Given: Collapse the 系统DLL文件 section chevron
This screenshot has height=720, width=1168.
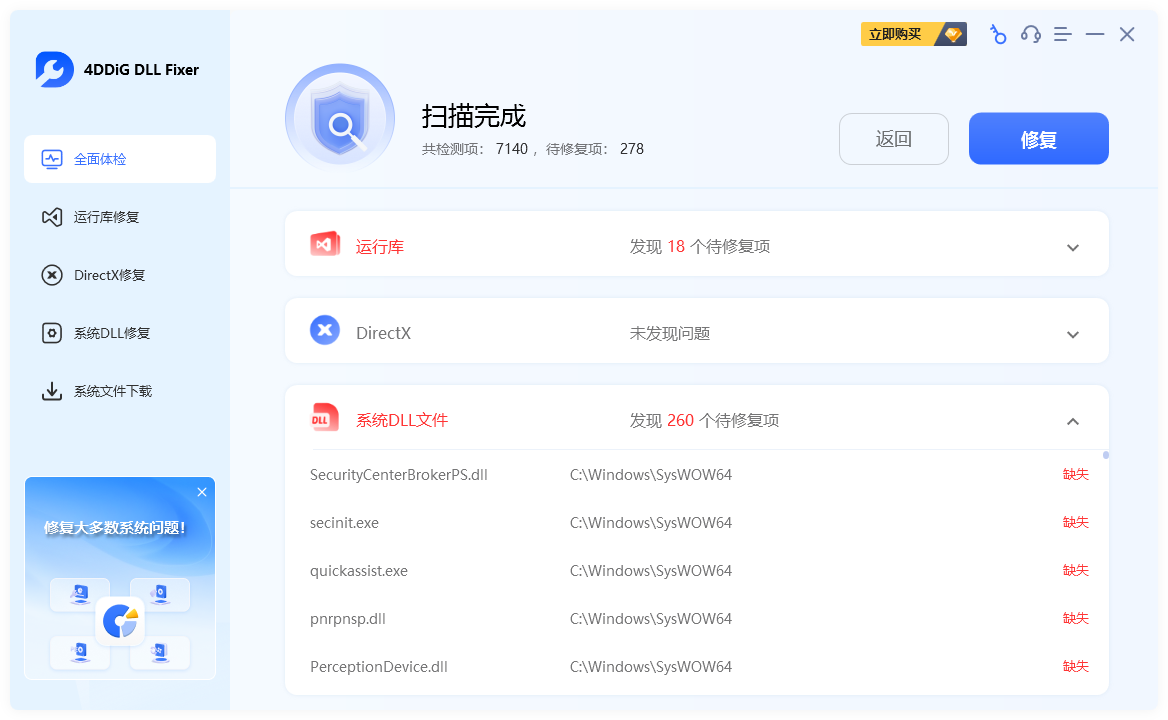Looking at the screenshot, I should coord(1073,421).
